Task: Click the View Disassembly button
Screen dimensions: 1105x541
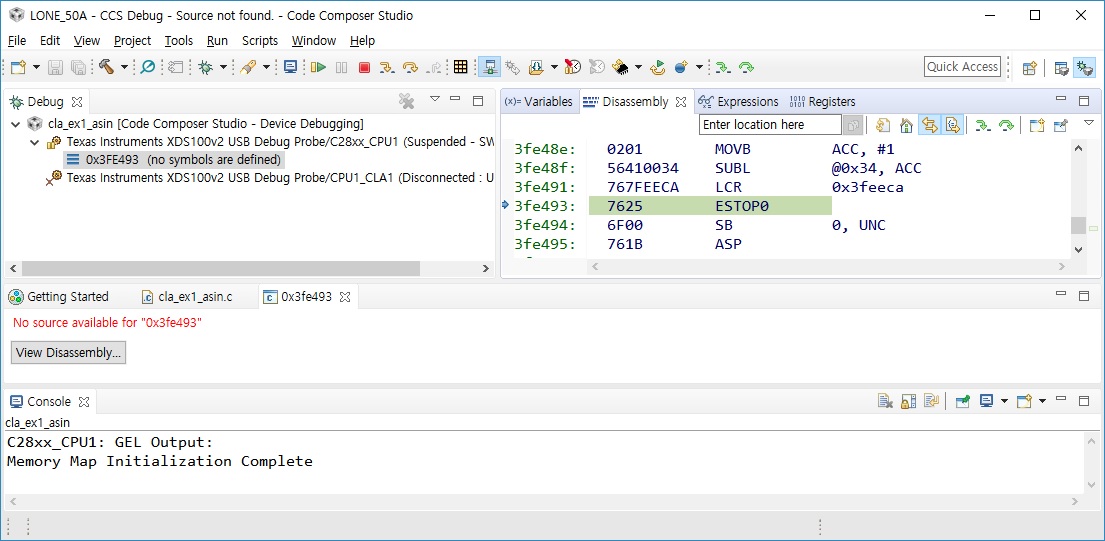Action: coord(68,352)
